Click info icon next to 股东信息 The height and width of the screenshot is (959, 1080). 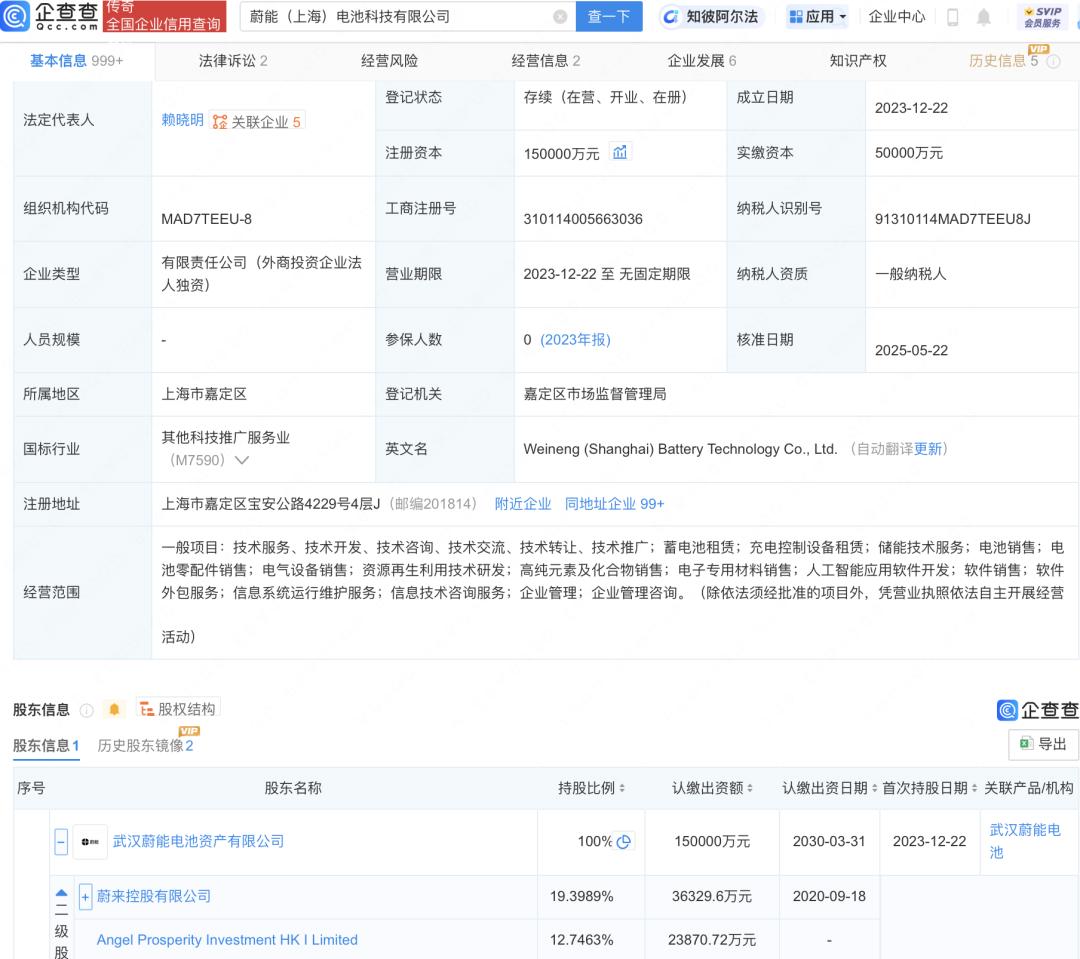(x=87, y=710)
